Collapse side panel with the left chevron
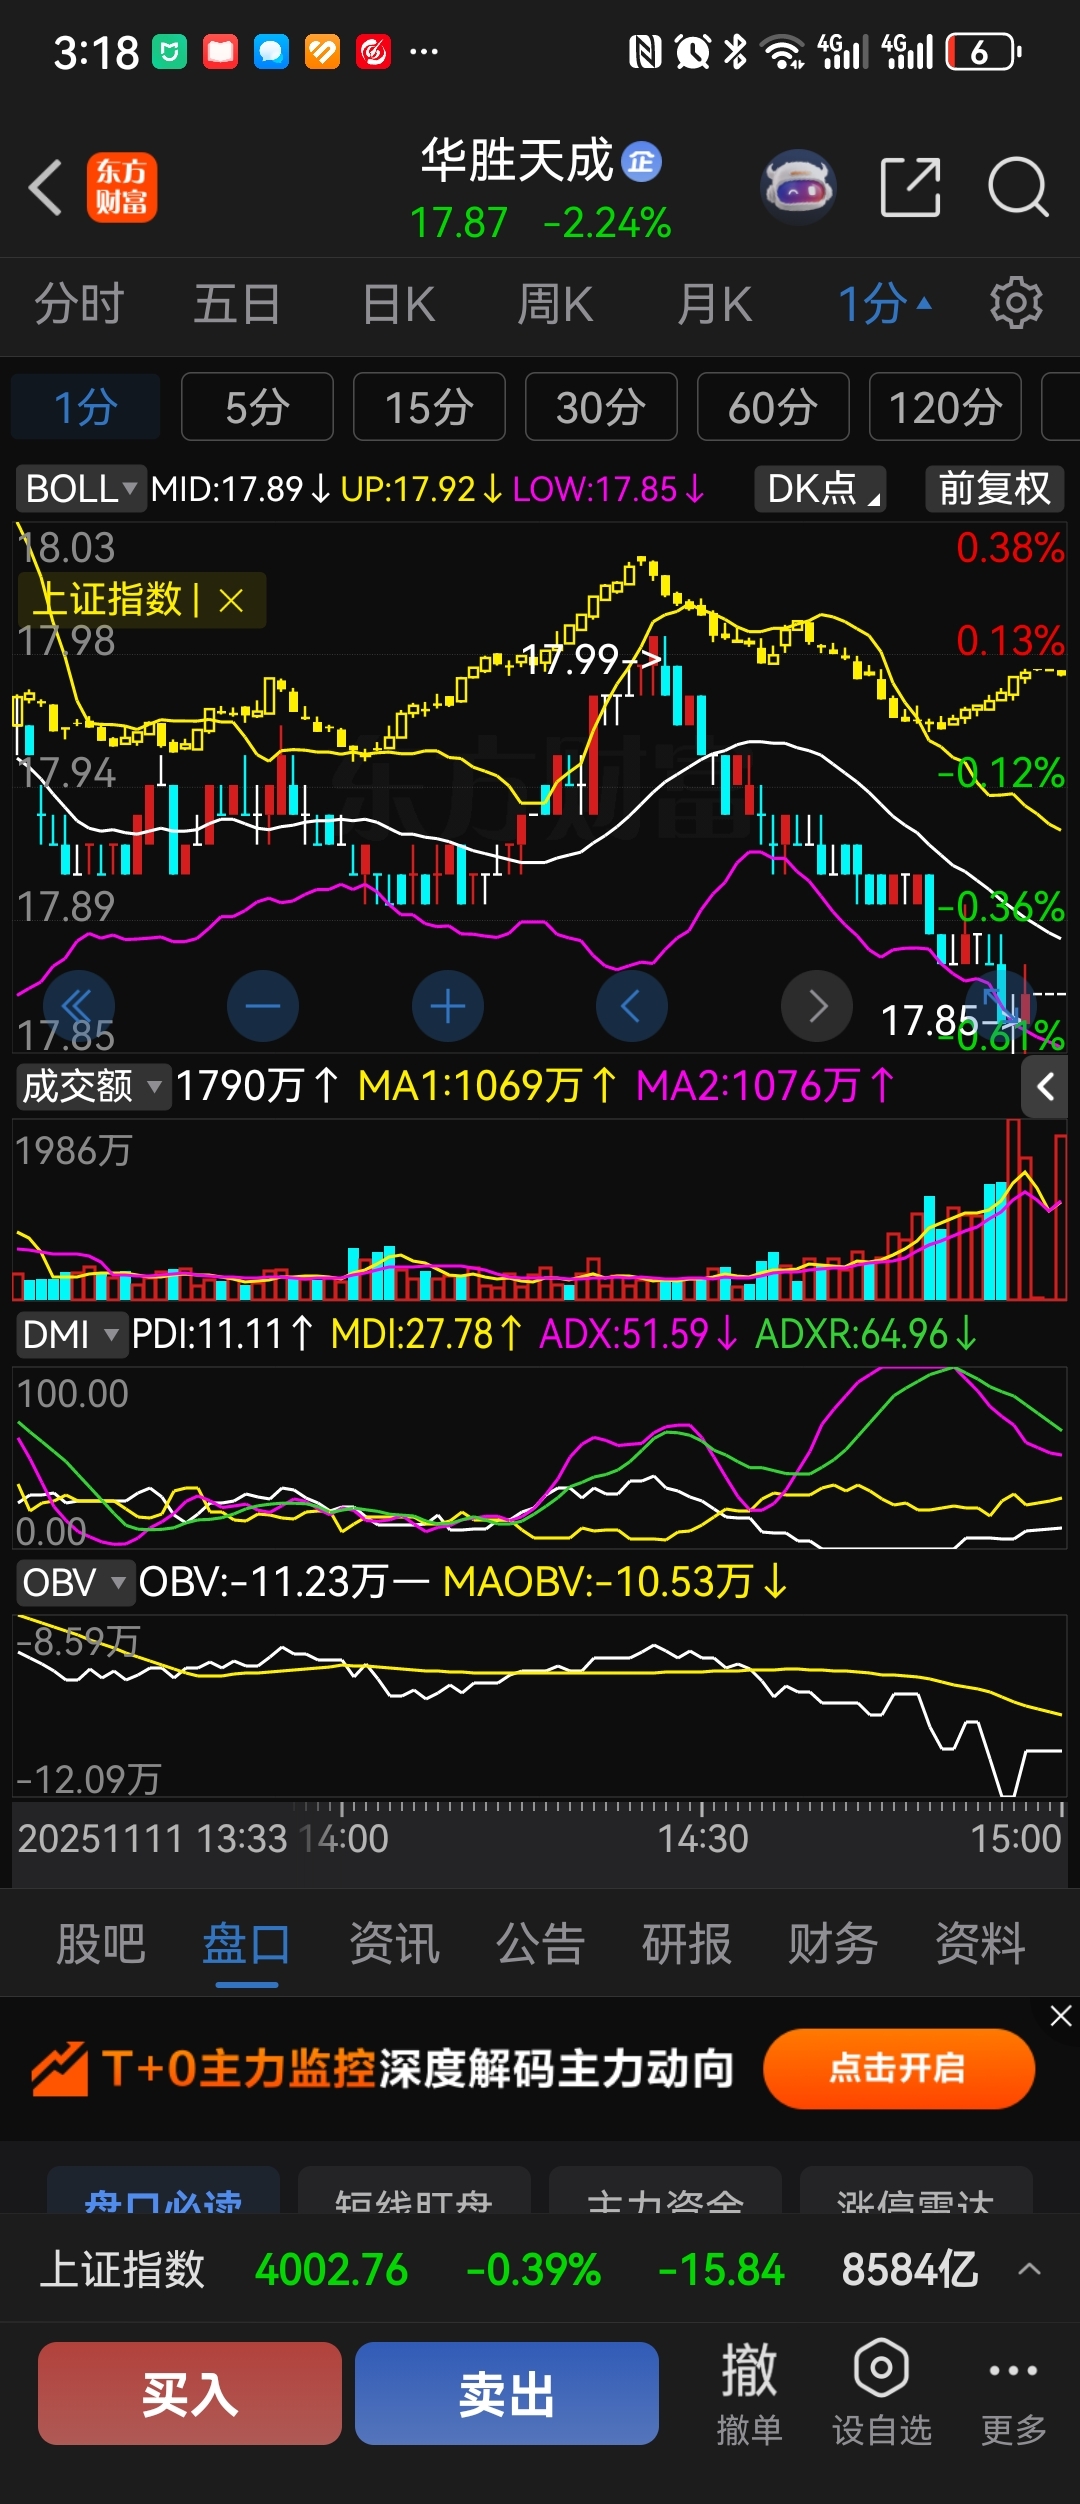Screen dimensions: 1080x2504 (x=1045, y=1087)
